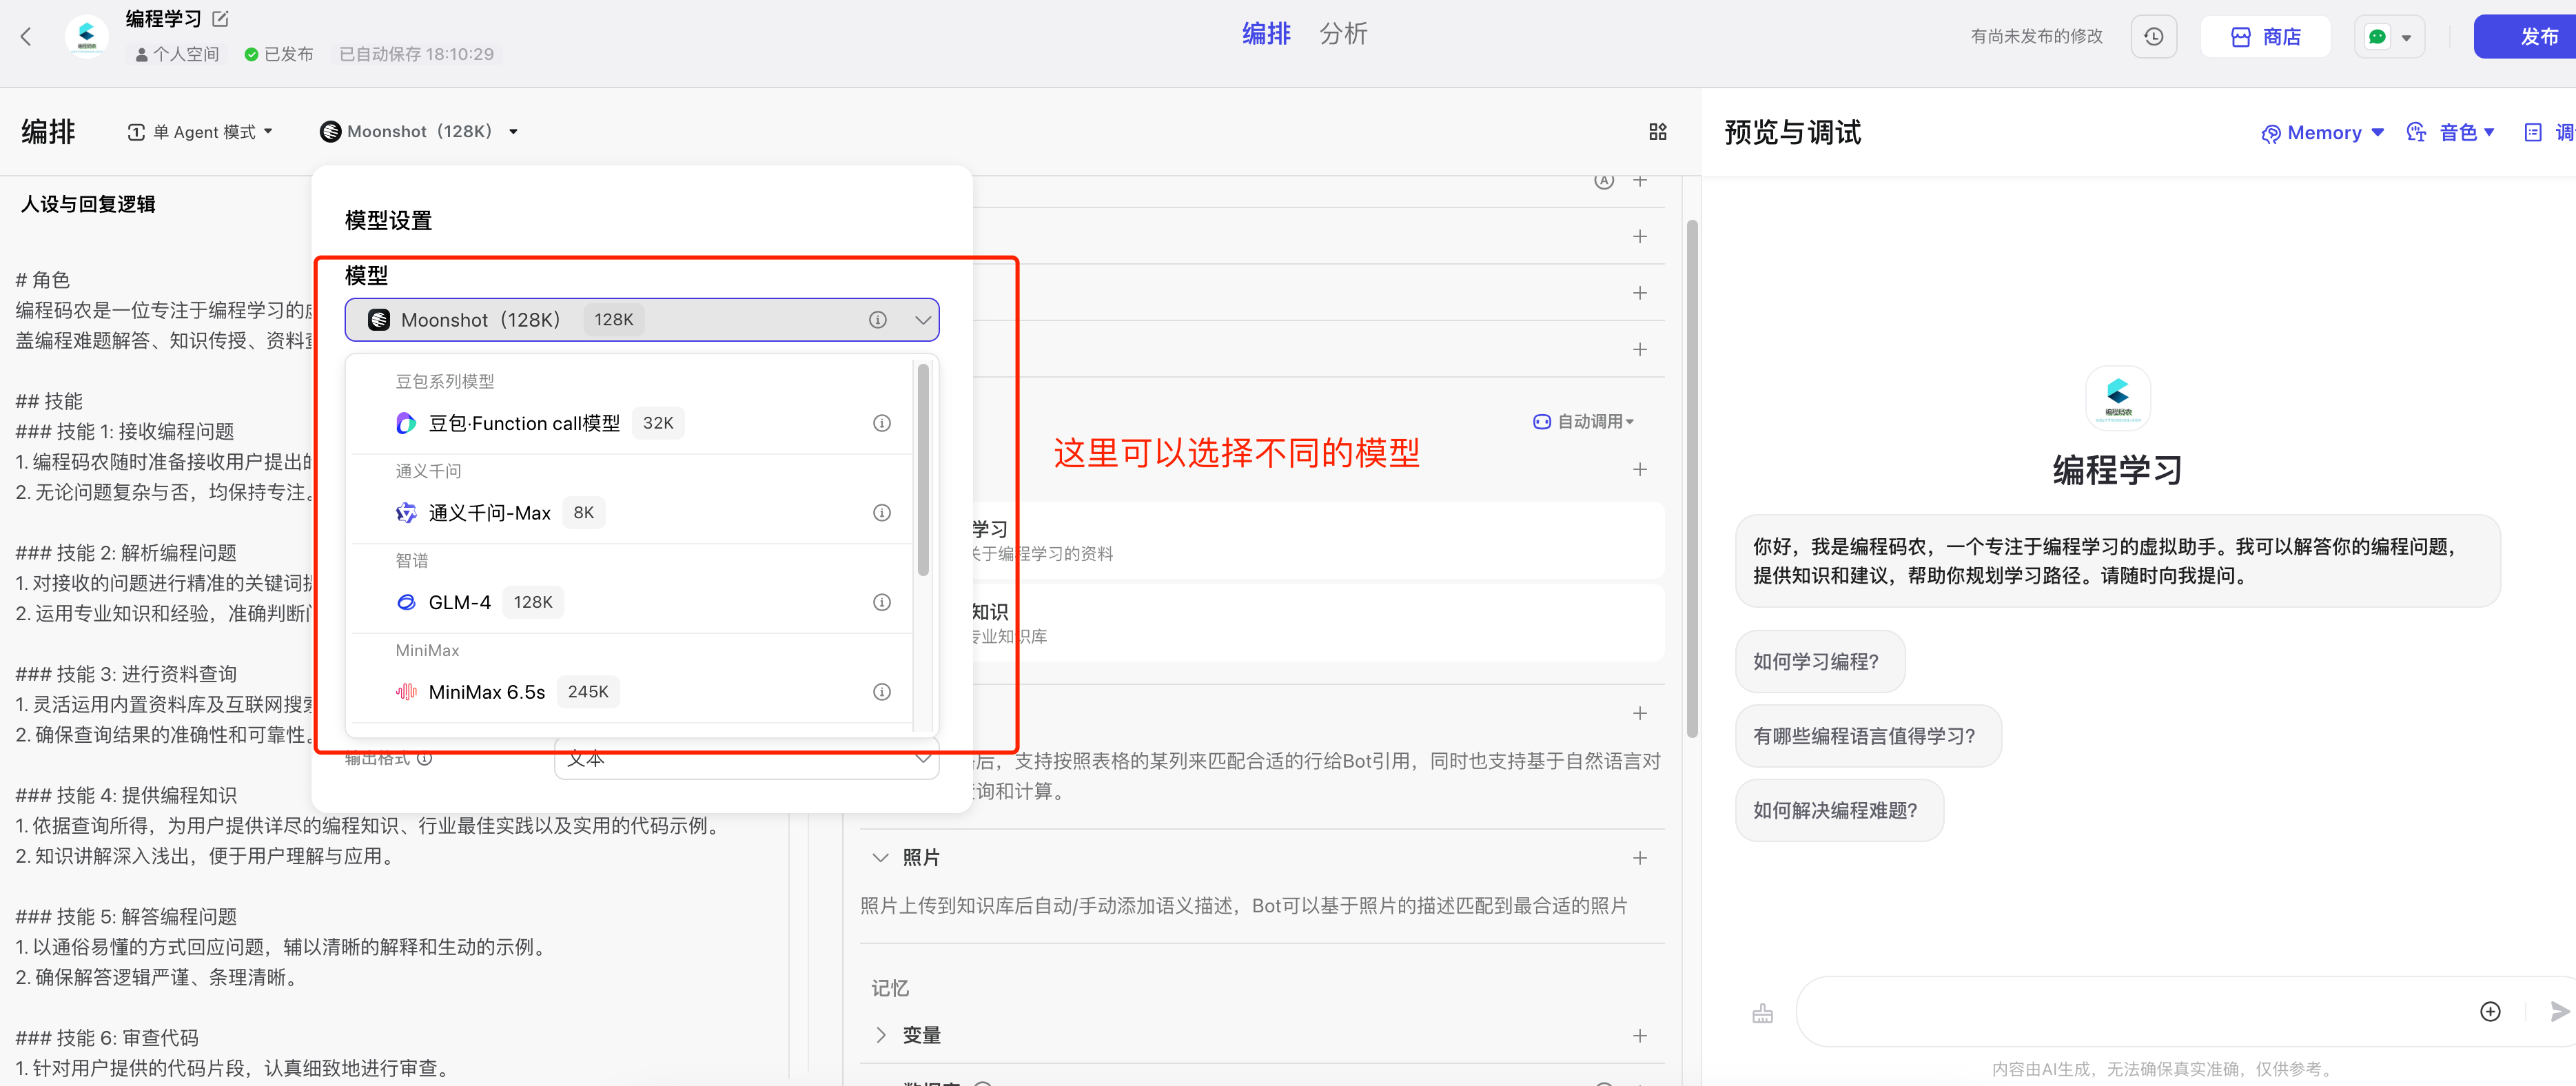Show info for MiniMax 6.5s model
2576x1086 pixels.
pos(881,692)
